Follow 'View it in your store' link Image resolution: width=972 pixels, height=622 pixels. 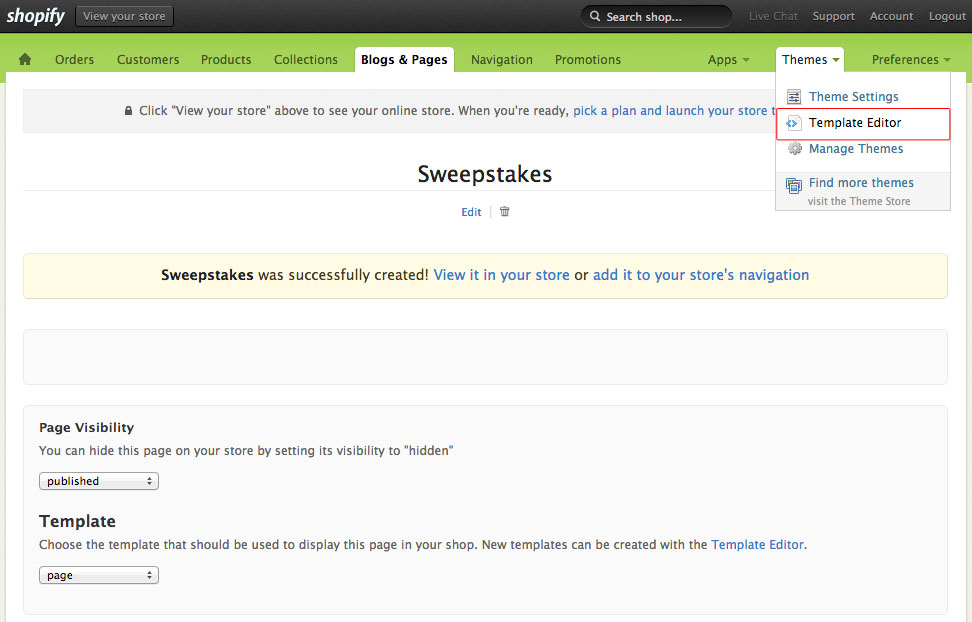click(501, 275)
